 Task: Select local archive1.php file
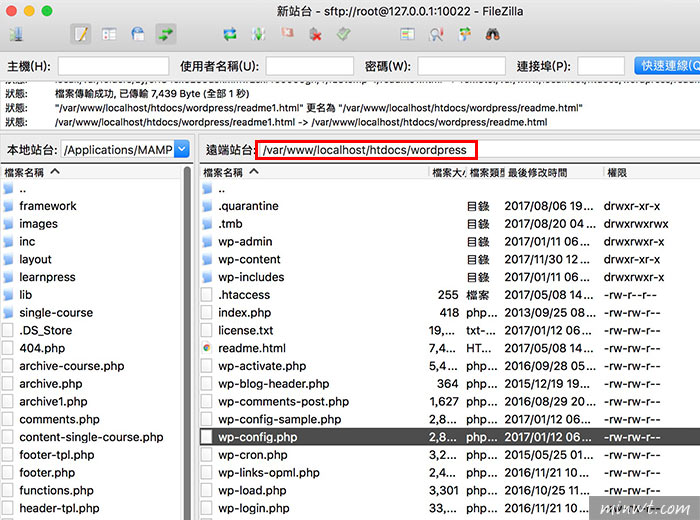point(53,401)
